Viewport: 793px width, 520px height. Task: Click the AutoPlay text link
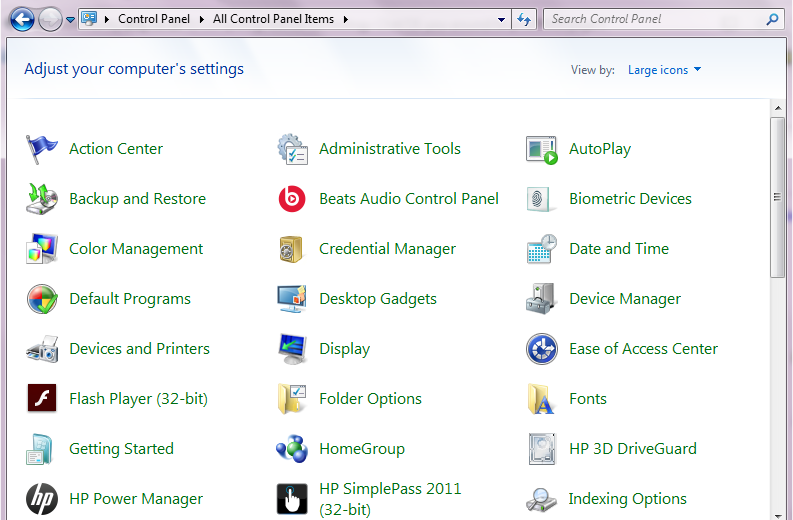600,149
